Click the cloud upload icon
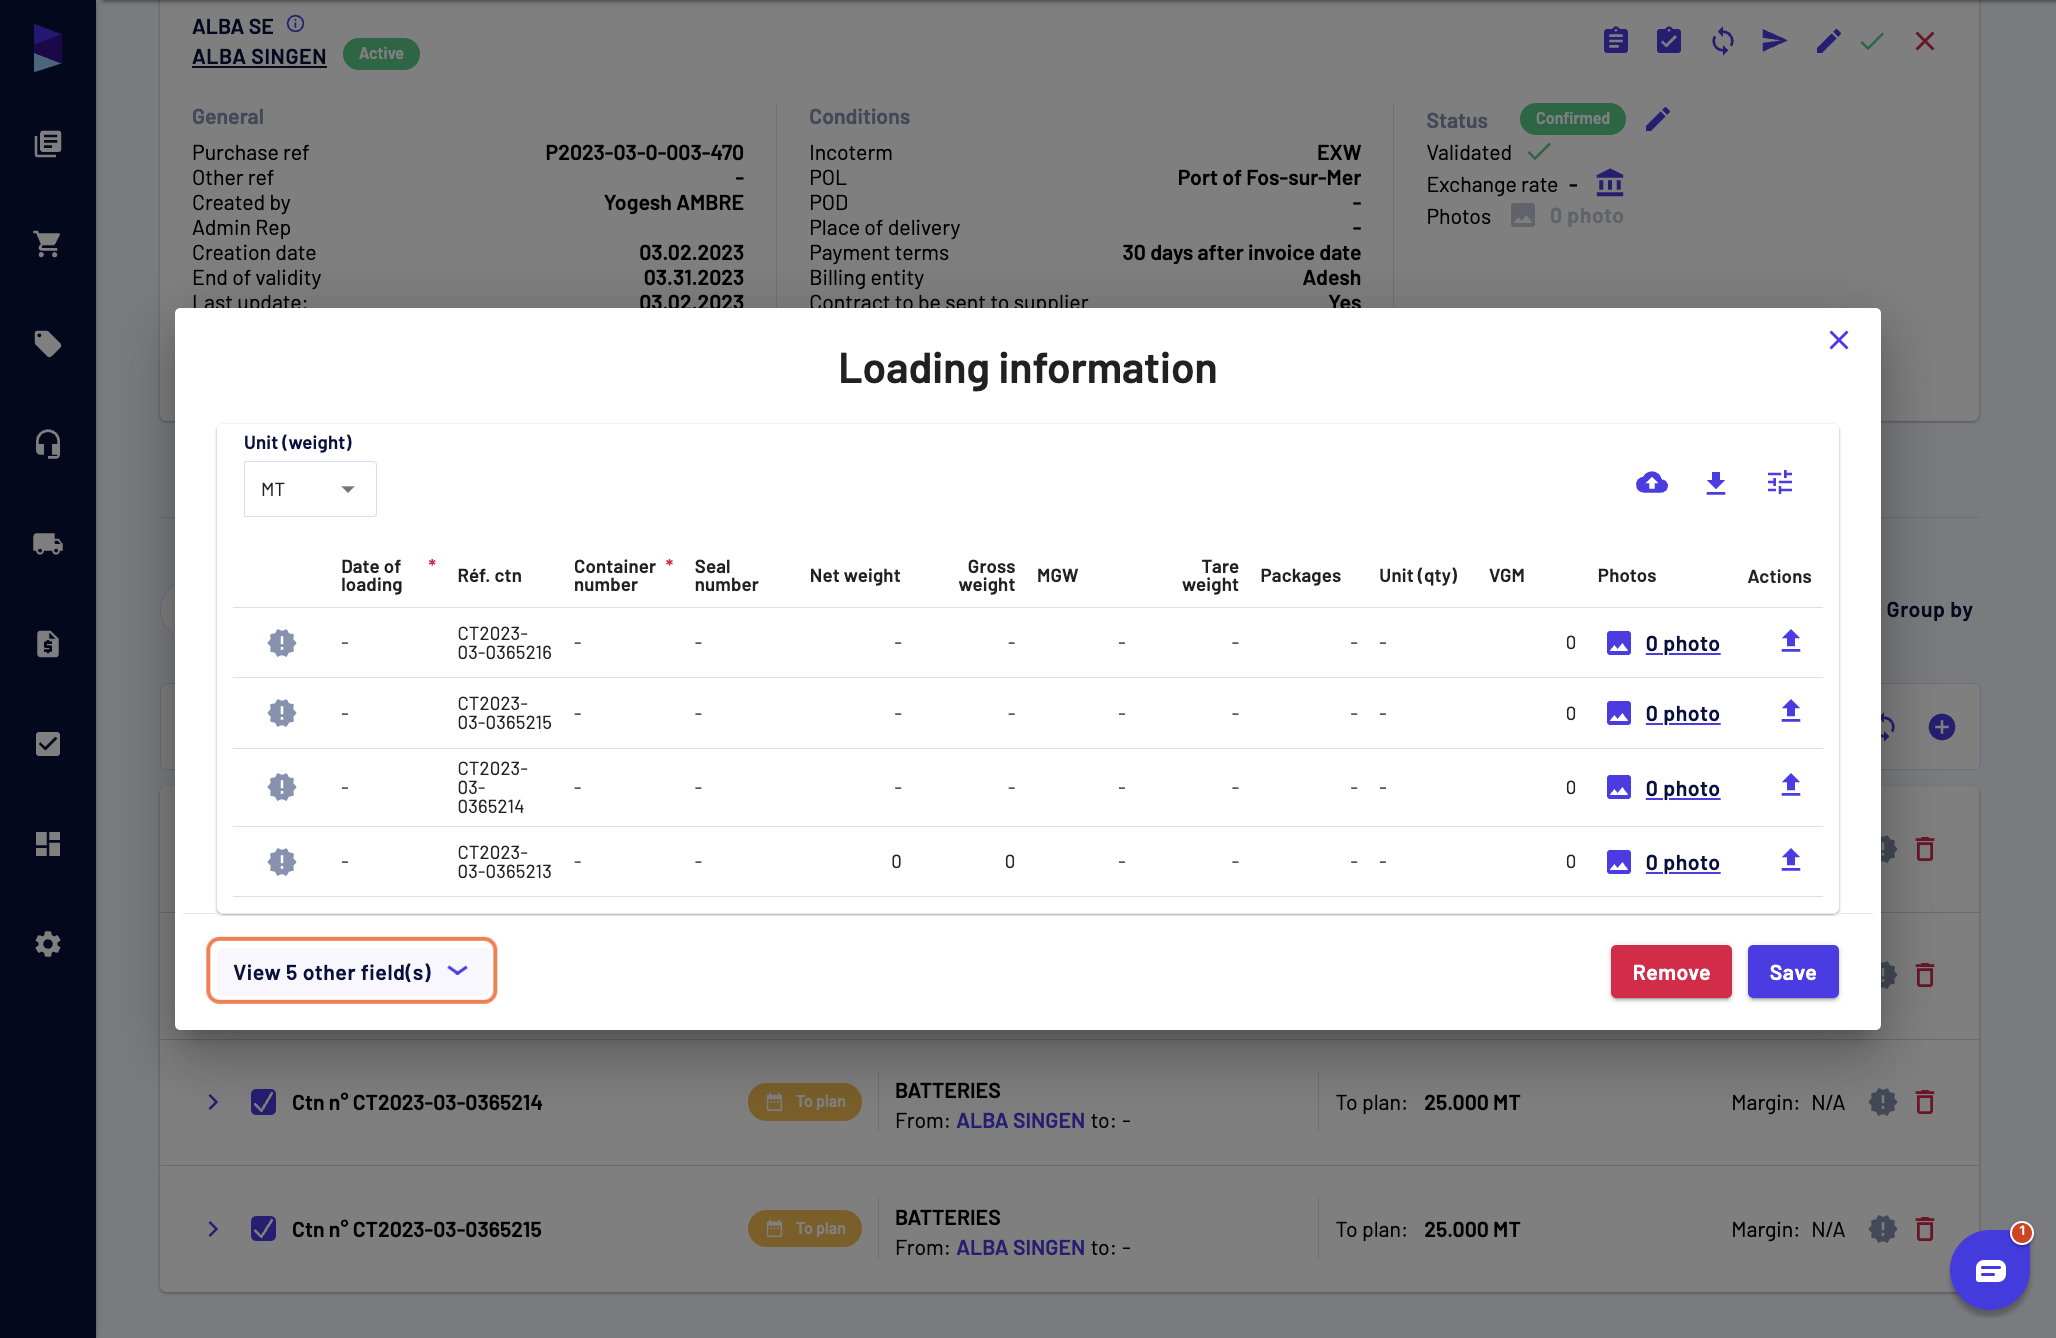2056x1338 pixels. pos(1651,483)
